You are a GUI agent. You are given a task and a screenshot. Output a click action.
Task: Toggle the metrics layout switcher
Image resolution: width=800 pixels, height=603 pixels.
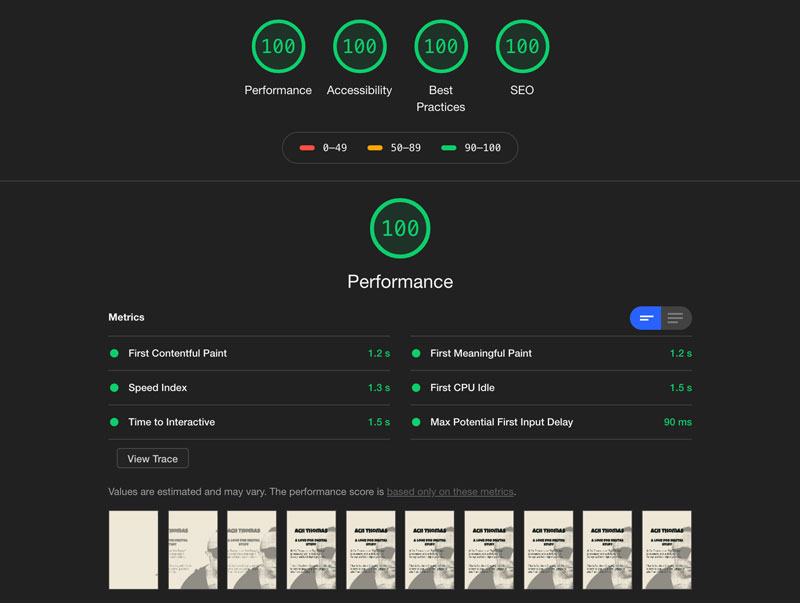[x=660, y=317]
